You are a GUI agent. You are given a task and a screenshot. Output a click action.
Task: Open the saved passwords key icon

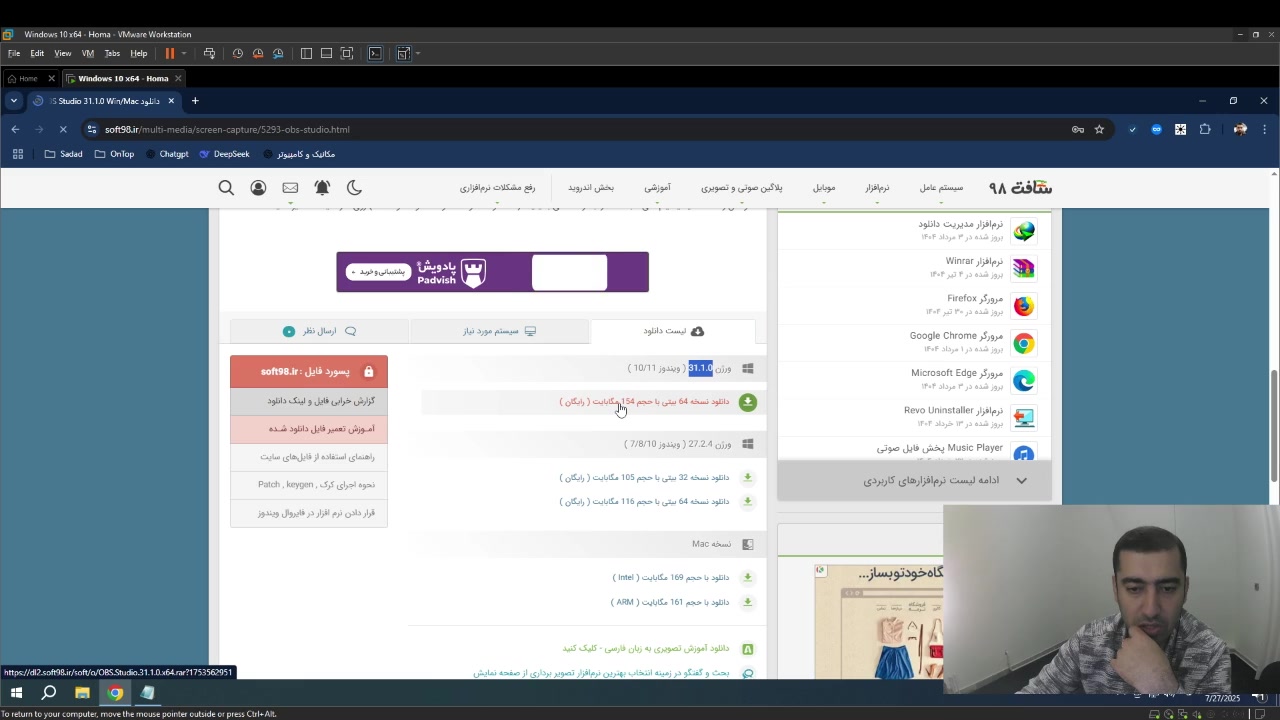1078,129
